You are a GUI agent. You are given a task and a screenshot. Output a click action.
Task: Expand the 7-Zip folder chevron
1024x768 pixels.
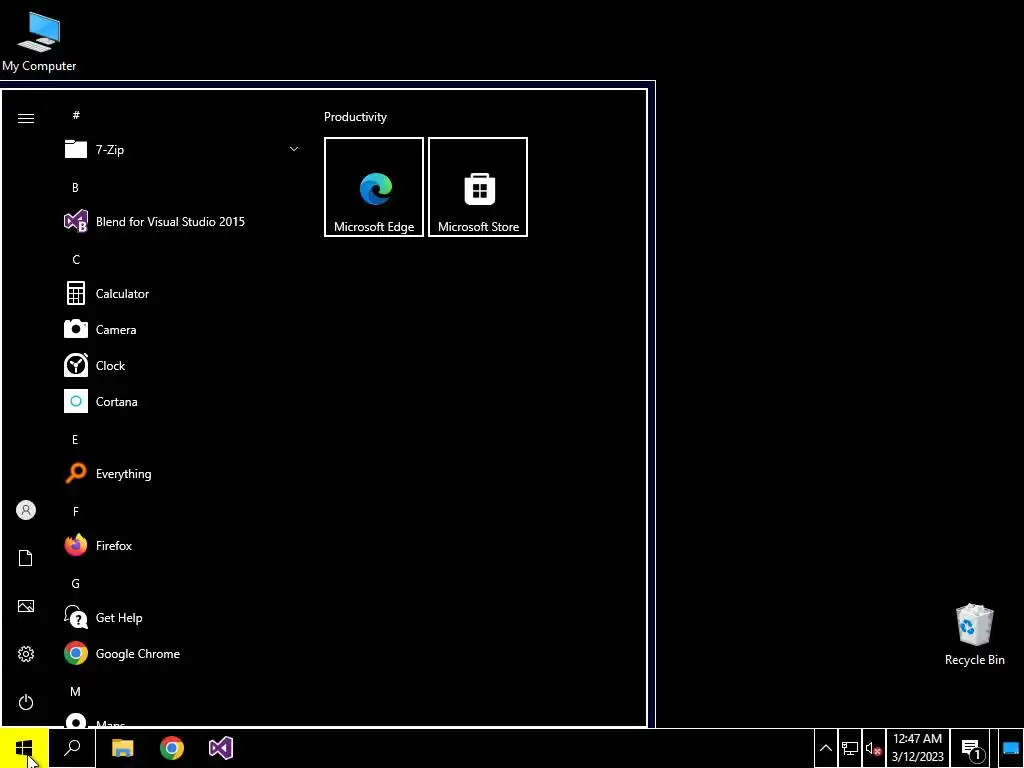(x=294, y=149)
